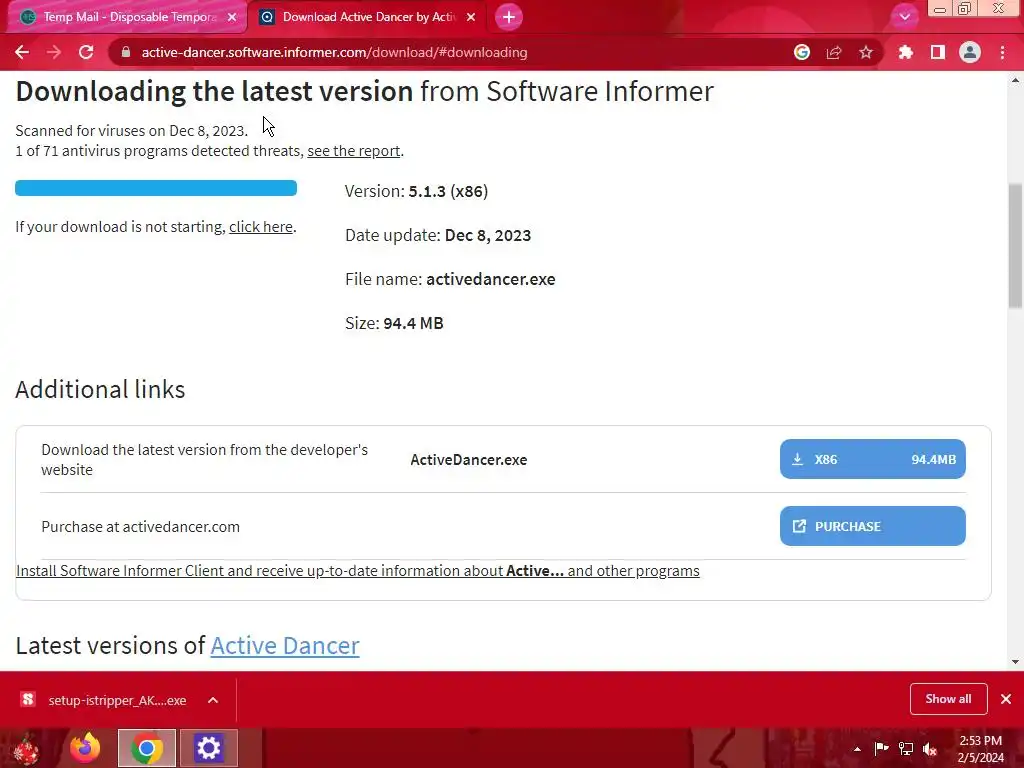This screenshot has width=1024, height=768.
Task: Go back to the previous page
Action: [x=22, y=52]
